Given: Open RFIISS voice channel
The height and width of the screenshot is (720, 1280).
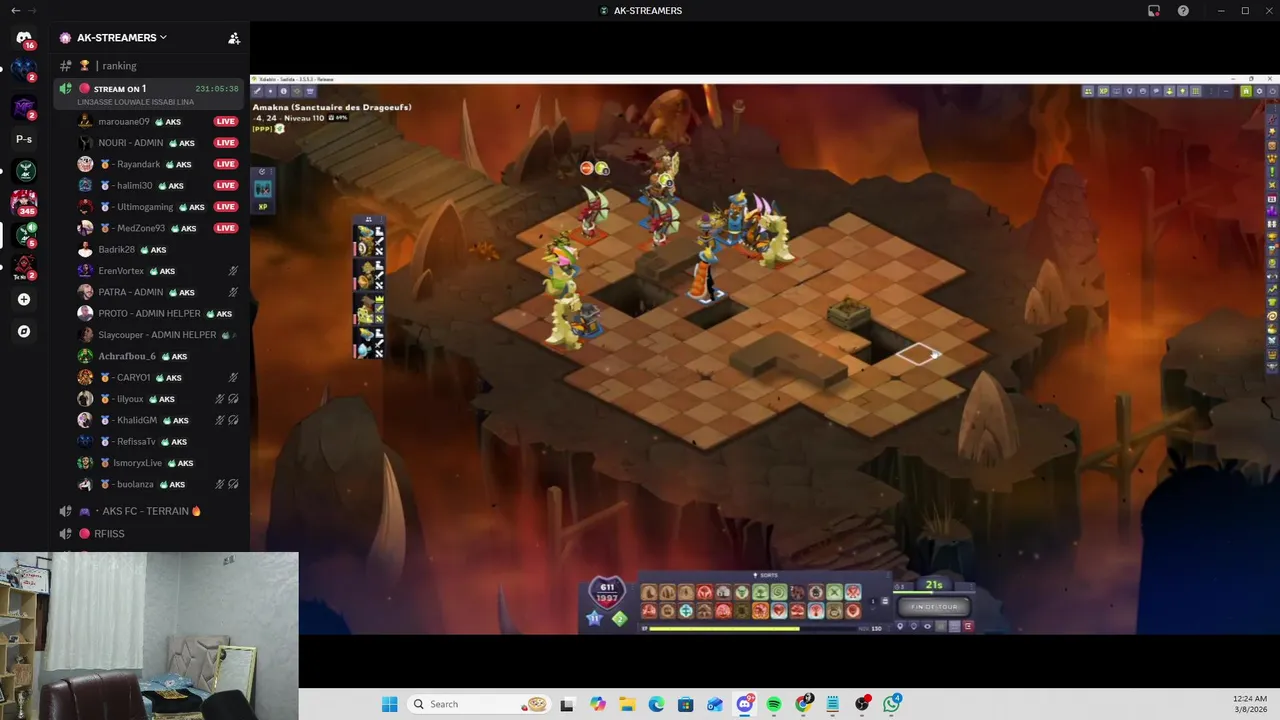Looking at the screenshot, I should tap(150, 534).
